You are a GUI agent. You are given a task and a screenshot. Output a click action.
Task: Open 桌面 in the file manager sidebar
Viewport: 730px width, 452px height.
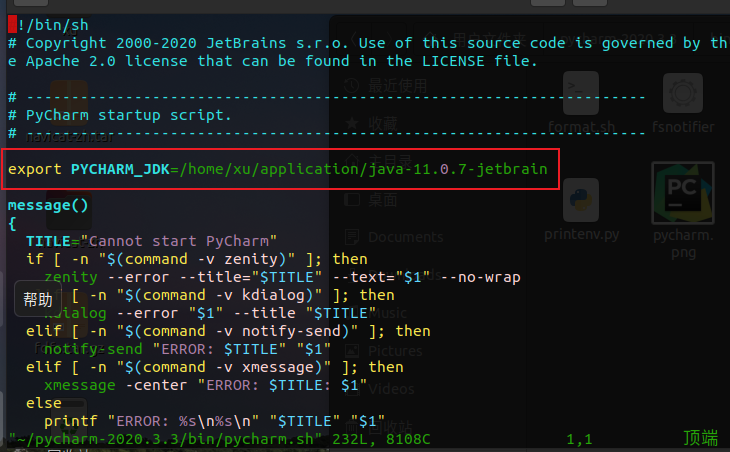tap(383, 200)
